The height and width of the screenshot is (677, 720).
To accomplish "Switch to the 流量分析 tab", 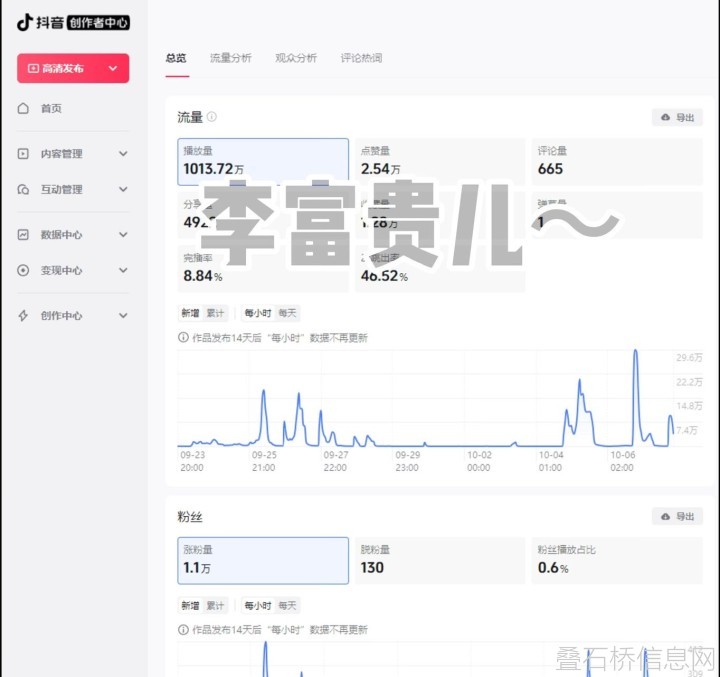I will [230, 58].
